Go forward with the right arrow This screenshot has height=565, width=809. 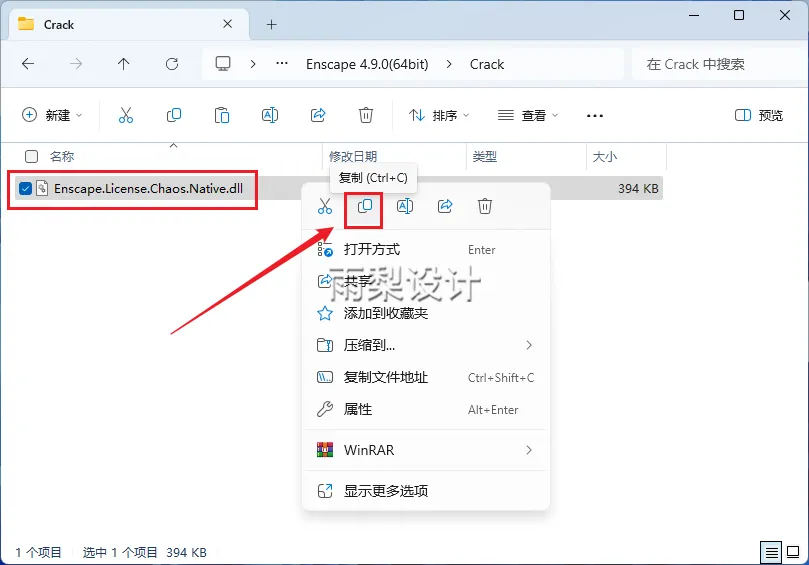click(76, 64)
